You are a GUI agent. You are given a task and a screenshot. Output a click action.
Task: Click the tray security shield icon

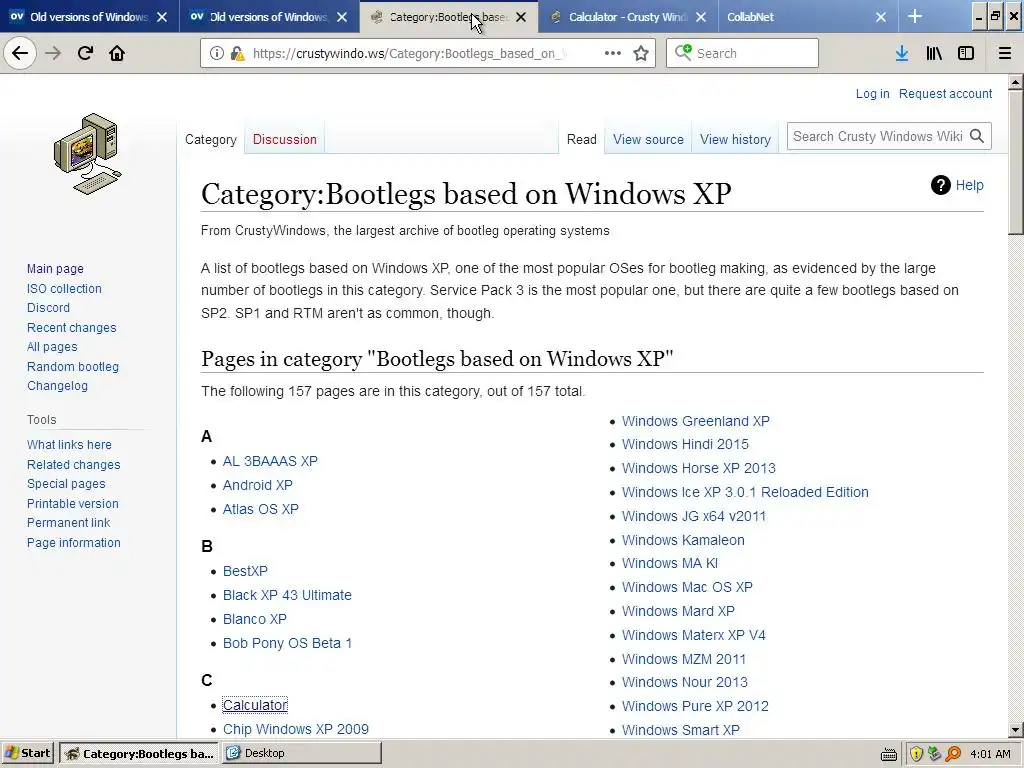(916, 754)
